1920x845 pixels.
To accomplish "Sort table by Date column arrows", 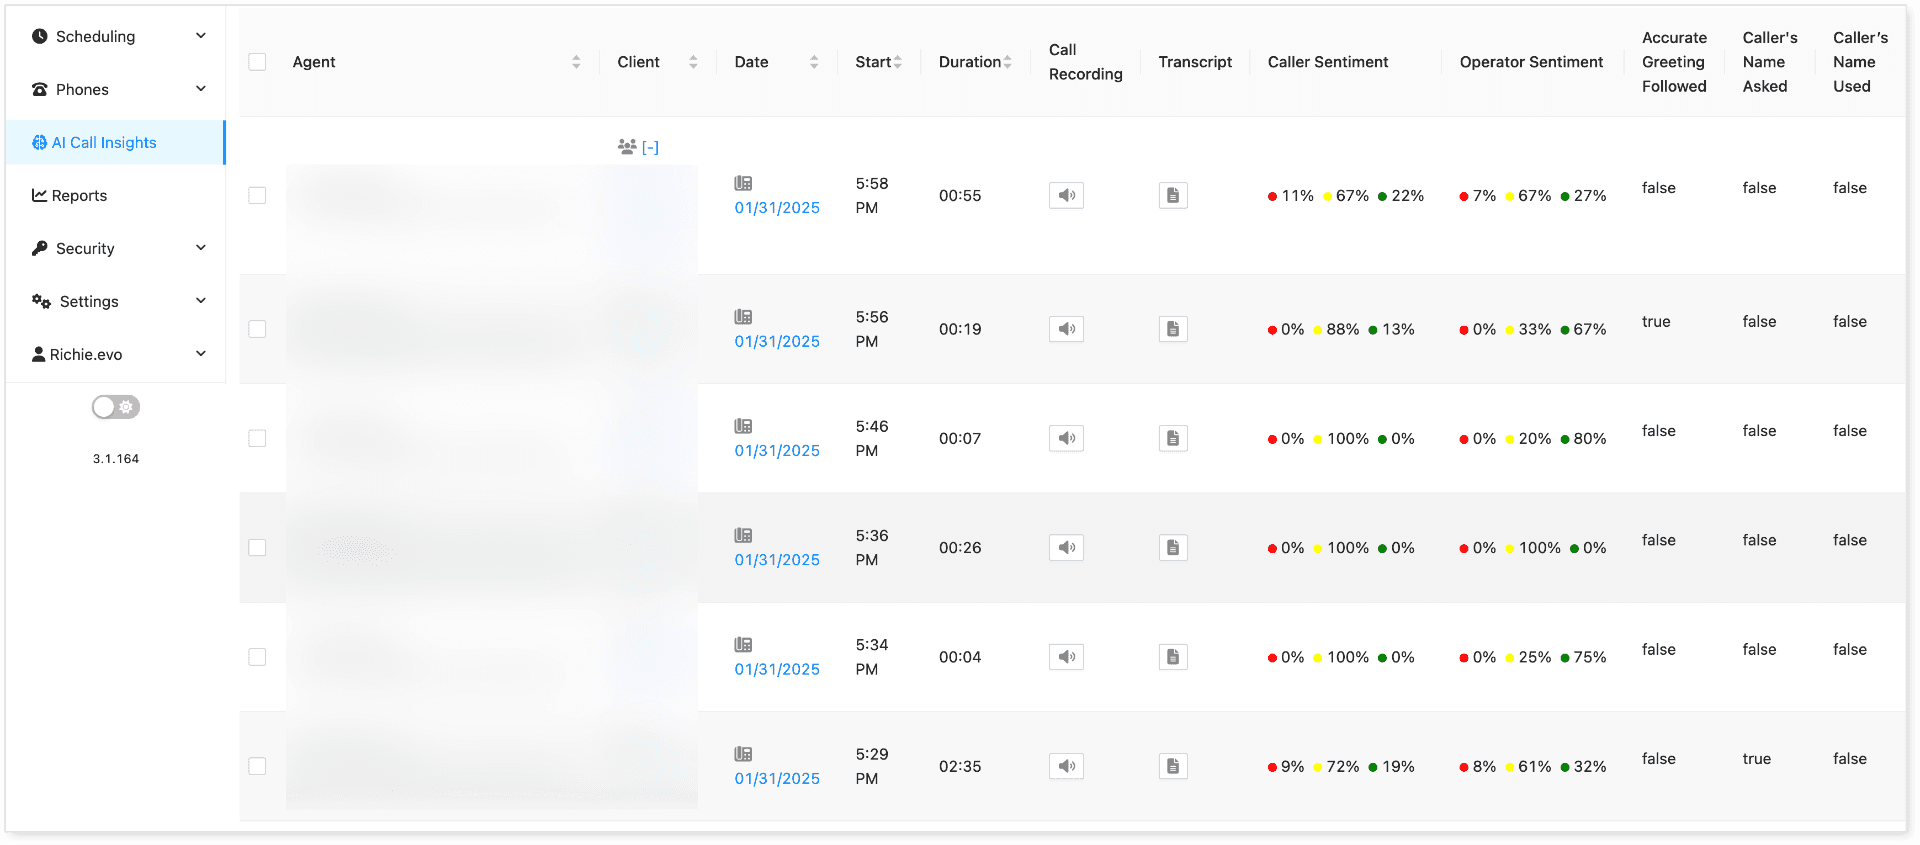I will [x=814, y=62].
